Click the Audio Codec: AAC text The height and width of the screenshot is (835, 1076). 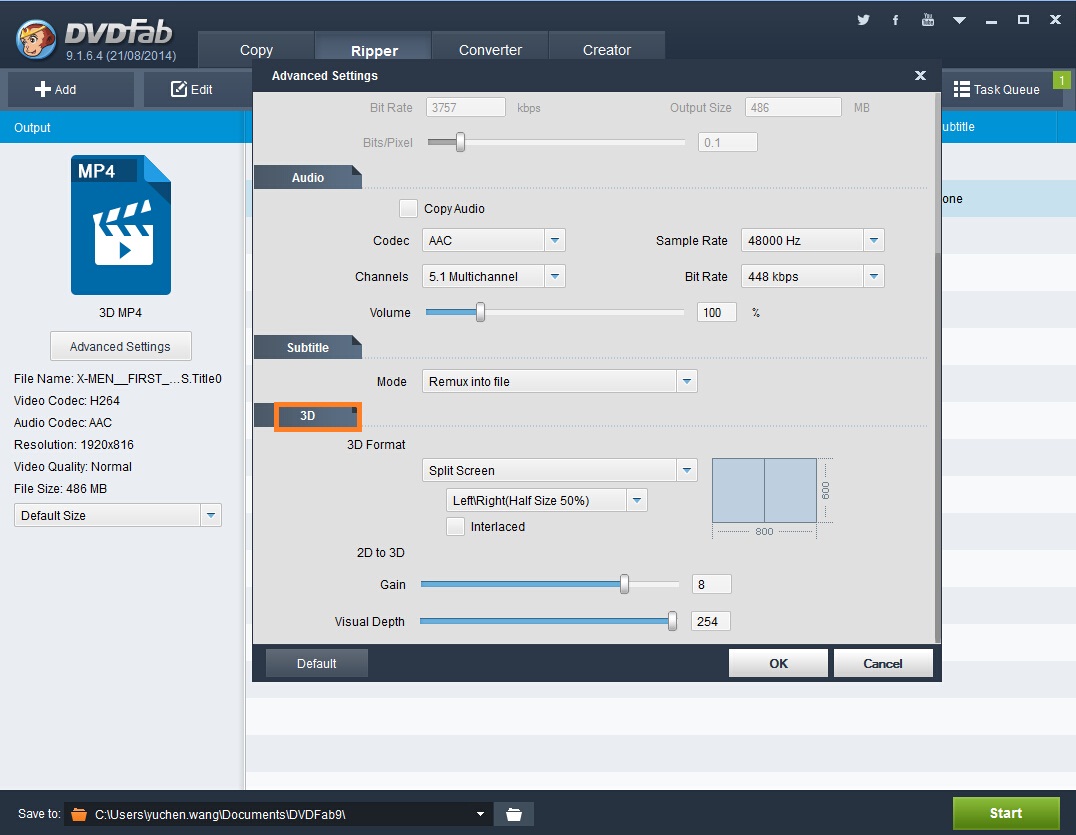(x=63, y=423)
